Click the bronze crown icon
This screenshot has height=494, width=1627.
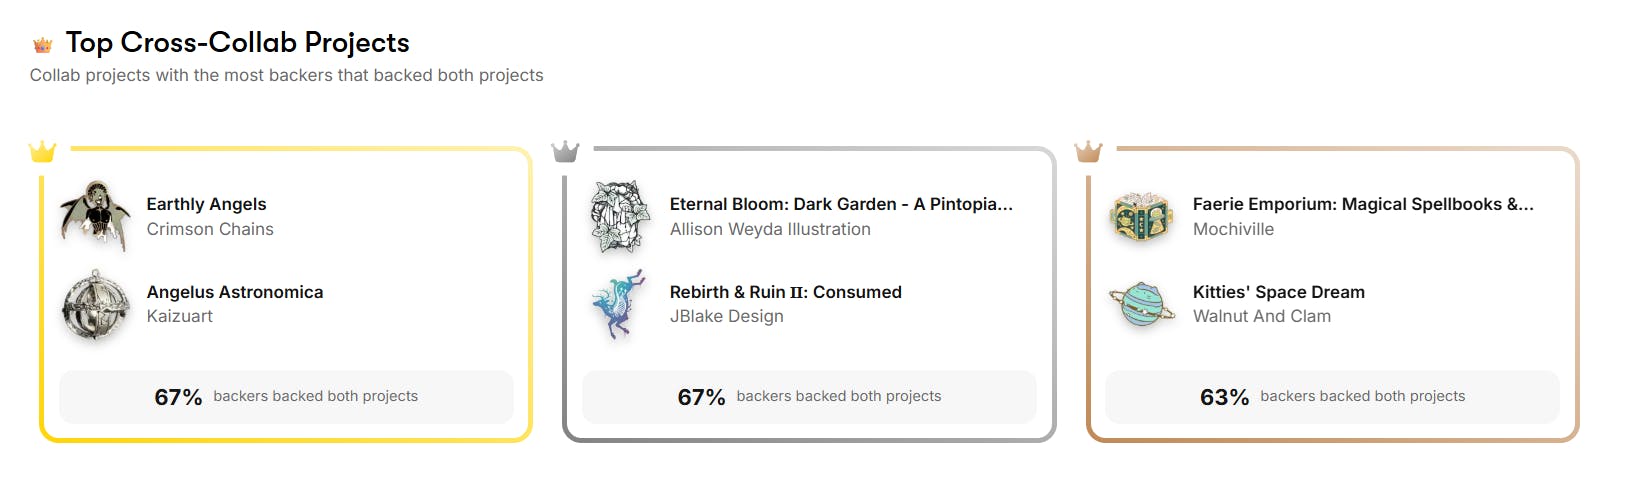click(1088, 152)
